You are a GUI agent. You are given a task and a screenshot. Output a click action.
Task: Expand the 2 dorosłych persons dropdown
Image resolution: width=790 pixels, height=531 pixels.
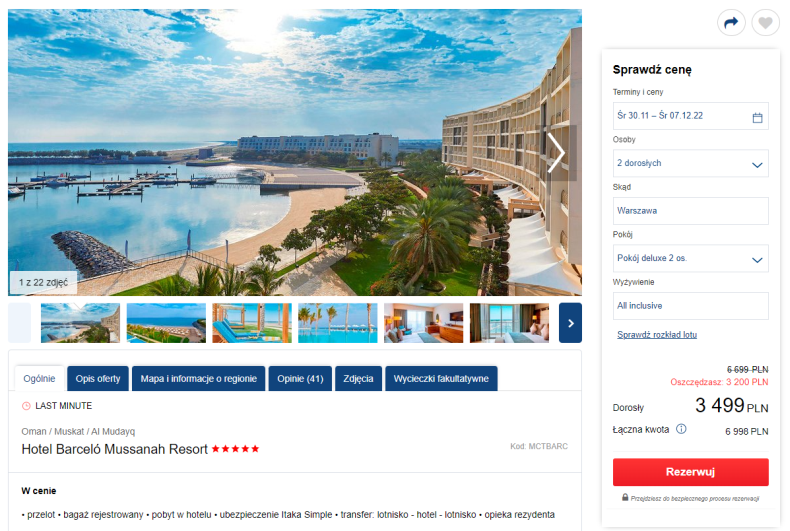(690, 163)
